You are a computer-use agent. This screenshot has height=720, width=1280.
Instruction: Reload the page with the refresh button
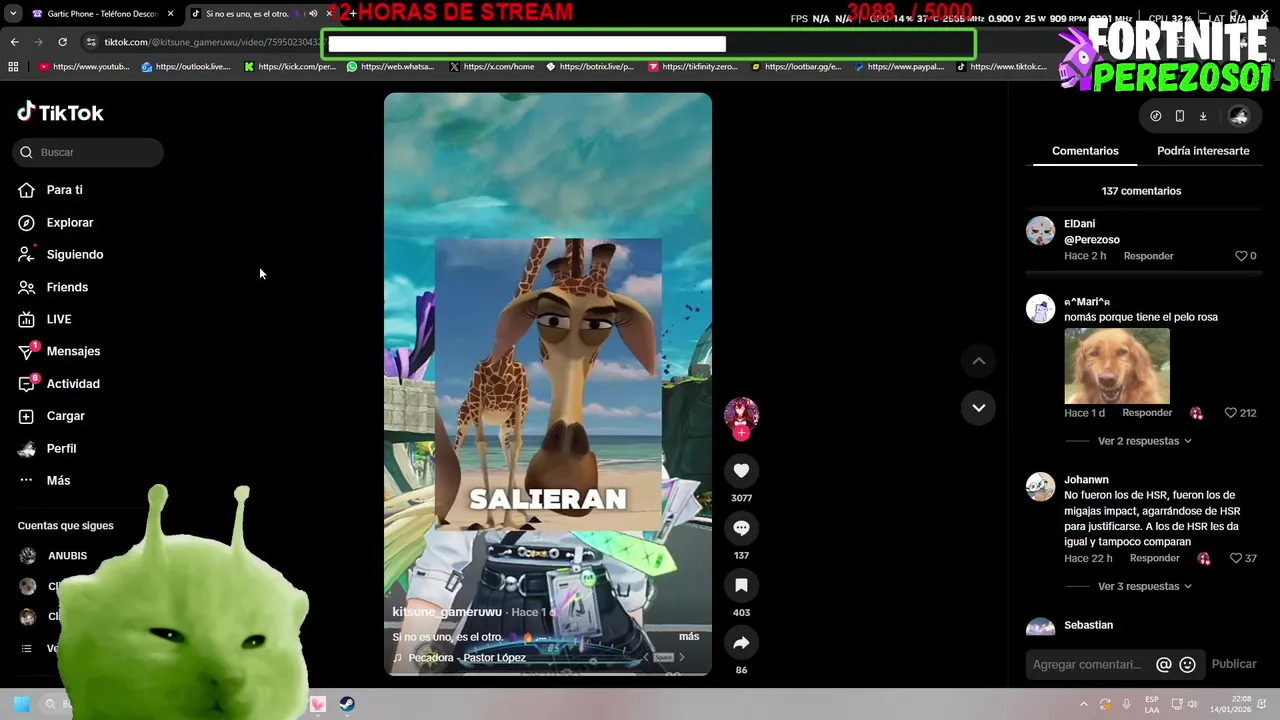(62, 42)
